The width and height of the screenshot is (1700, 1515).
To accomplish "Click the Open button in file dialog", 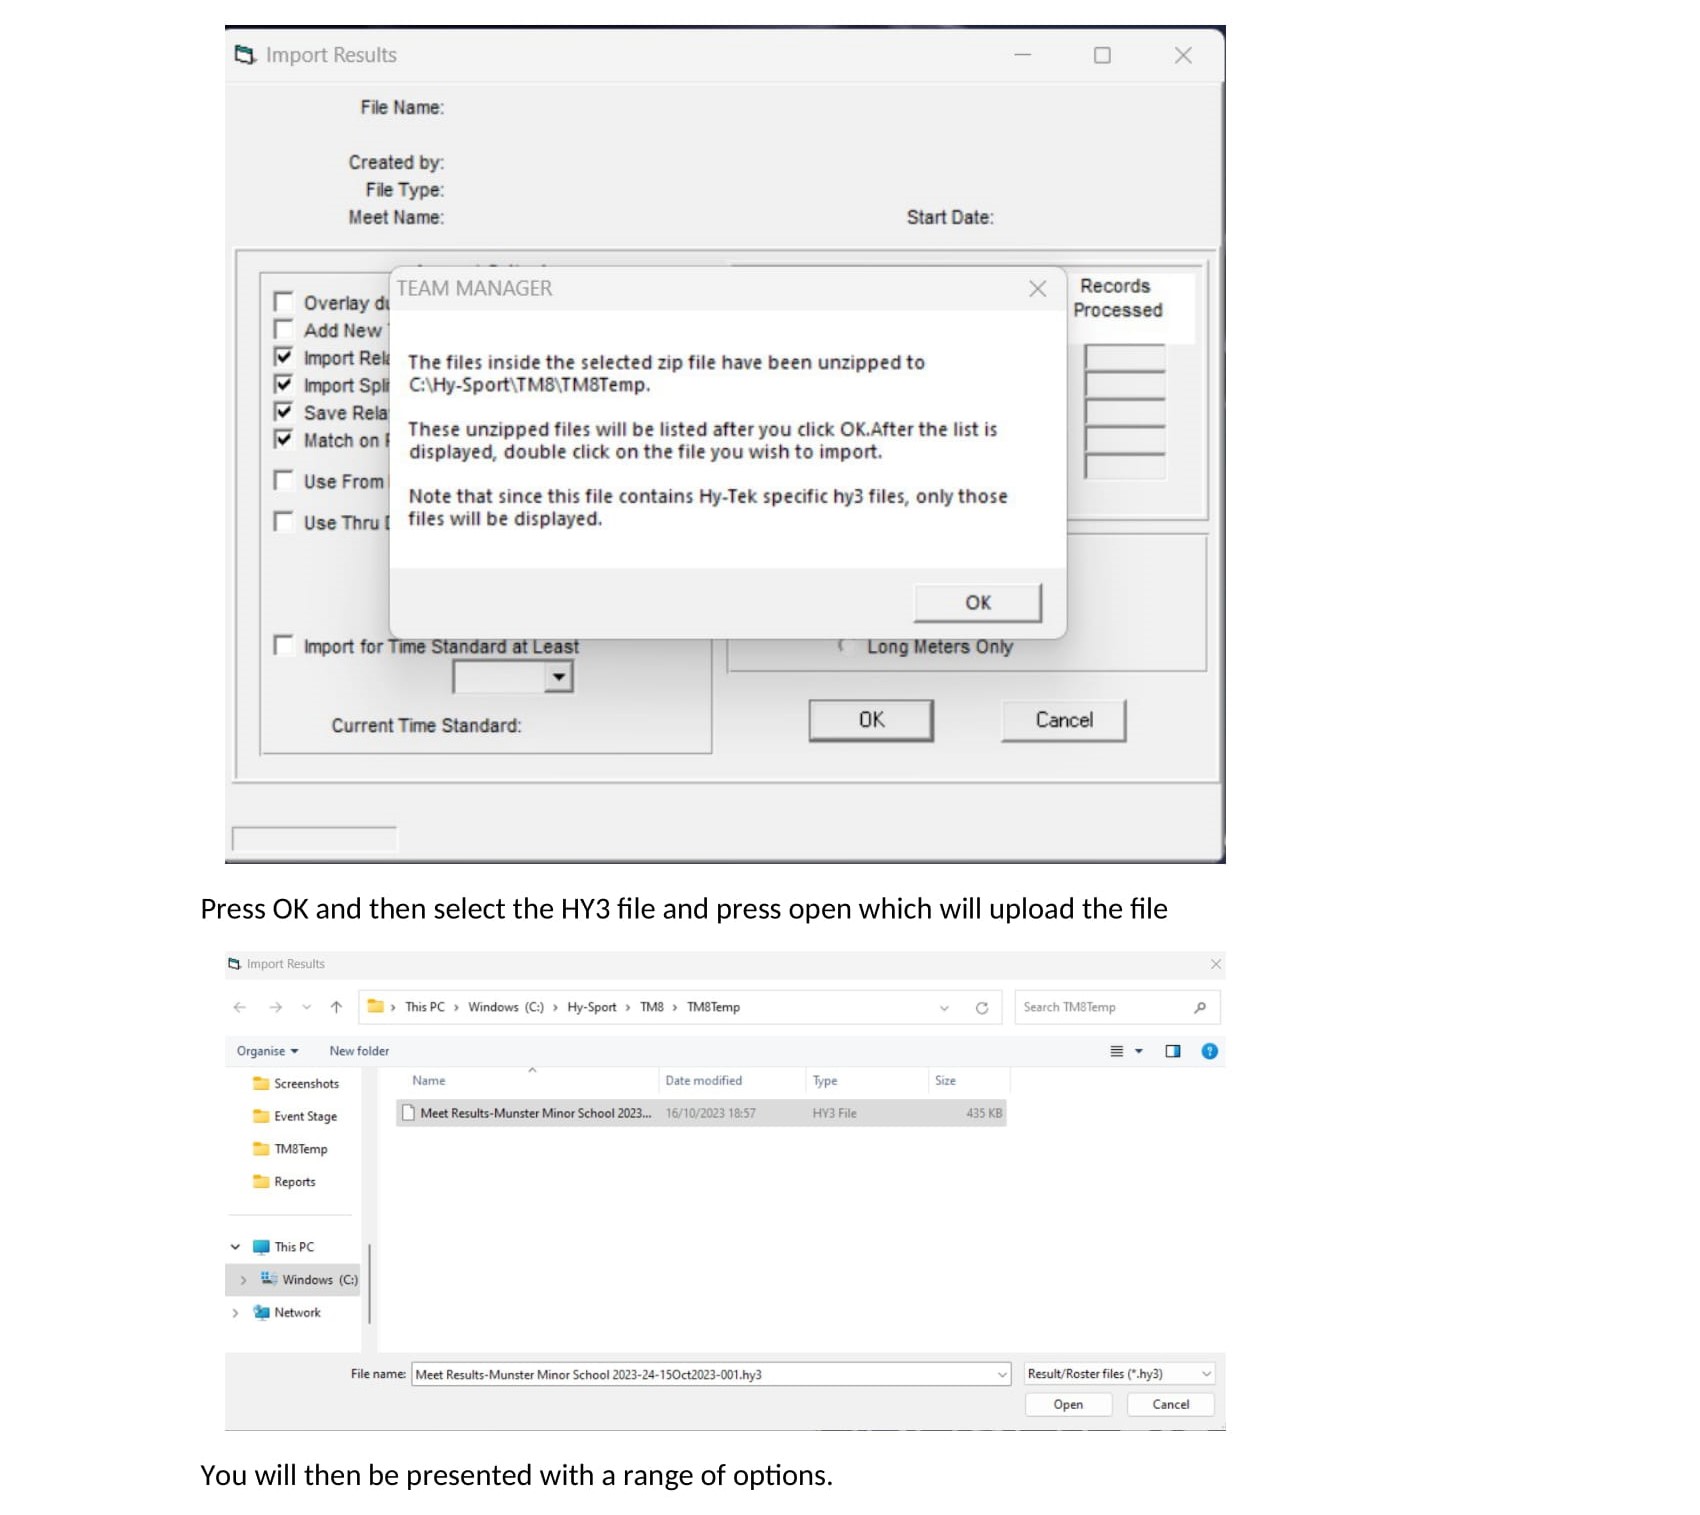I will (x=1068, y=1405).
